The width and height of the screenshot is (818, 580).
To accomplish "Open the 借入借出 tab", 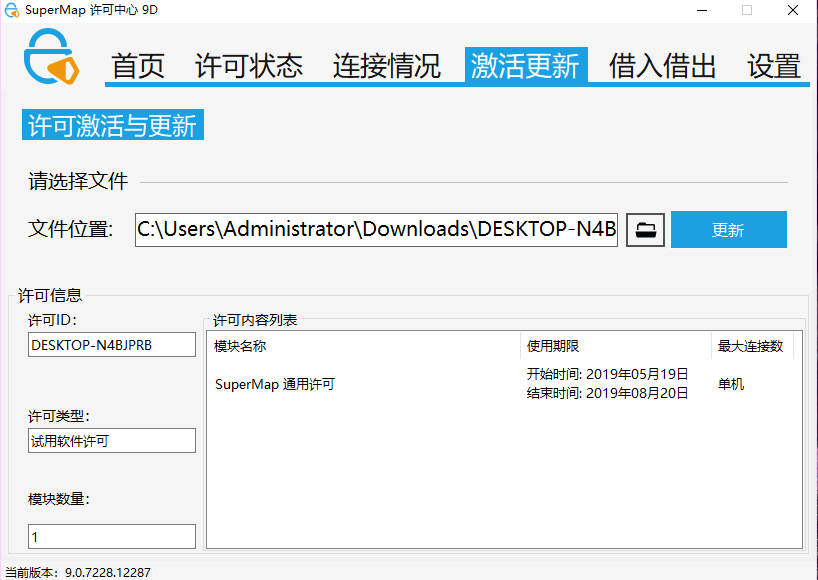I will coord(662,66).
